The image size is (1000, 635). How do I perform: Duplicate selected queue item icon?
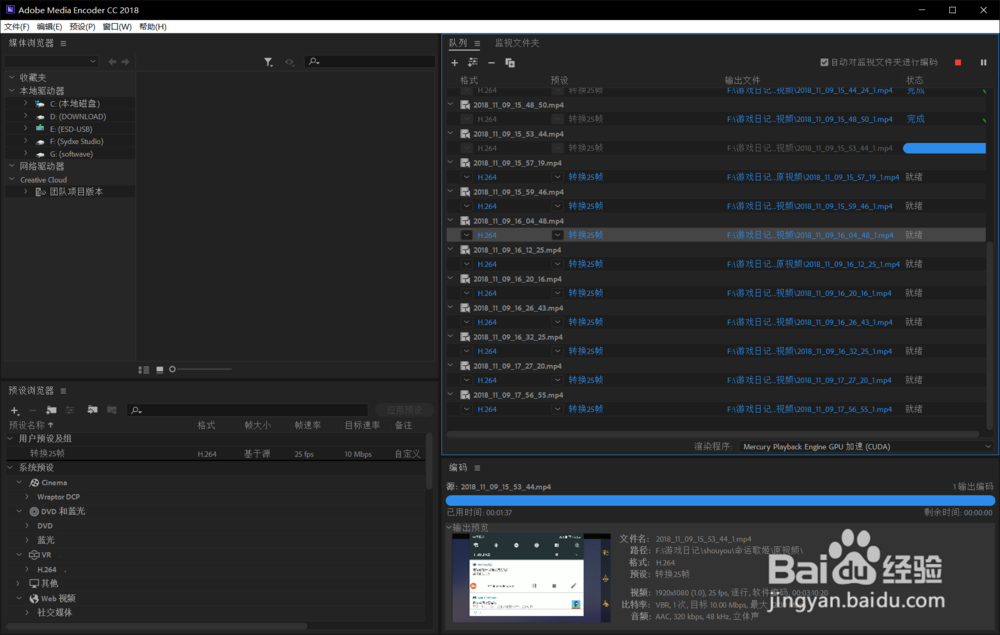click(510, 62)
